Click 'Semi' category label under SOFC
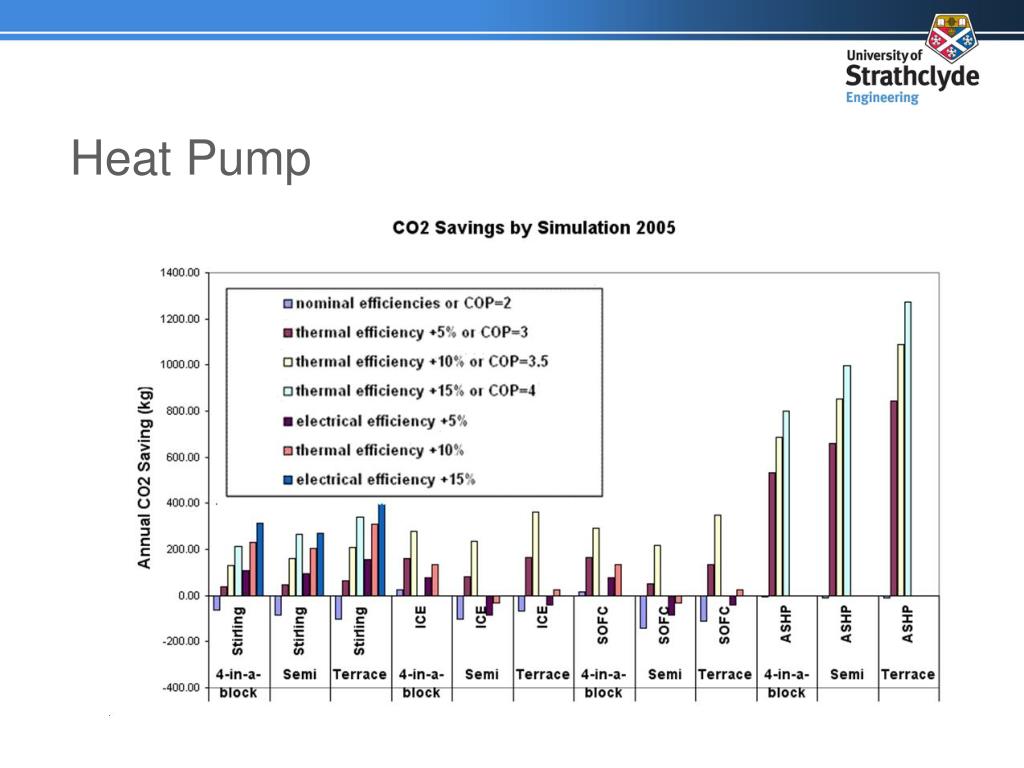Viewport: 1024px width, 768px height. click(665, 675)
